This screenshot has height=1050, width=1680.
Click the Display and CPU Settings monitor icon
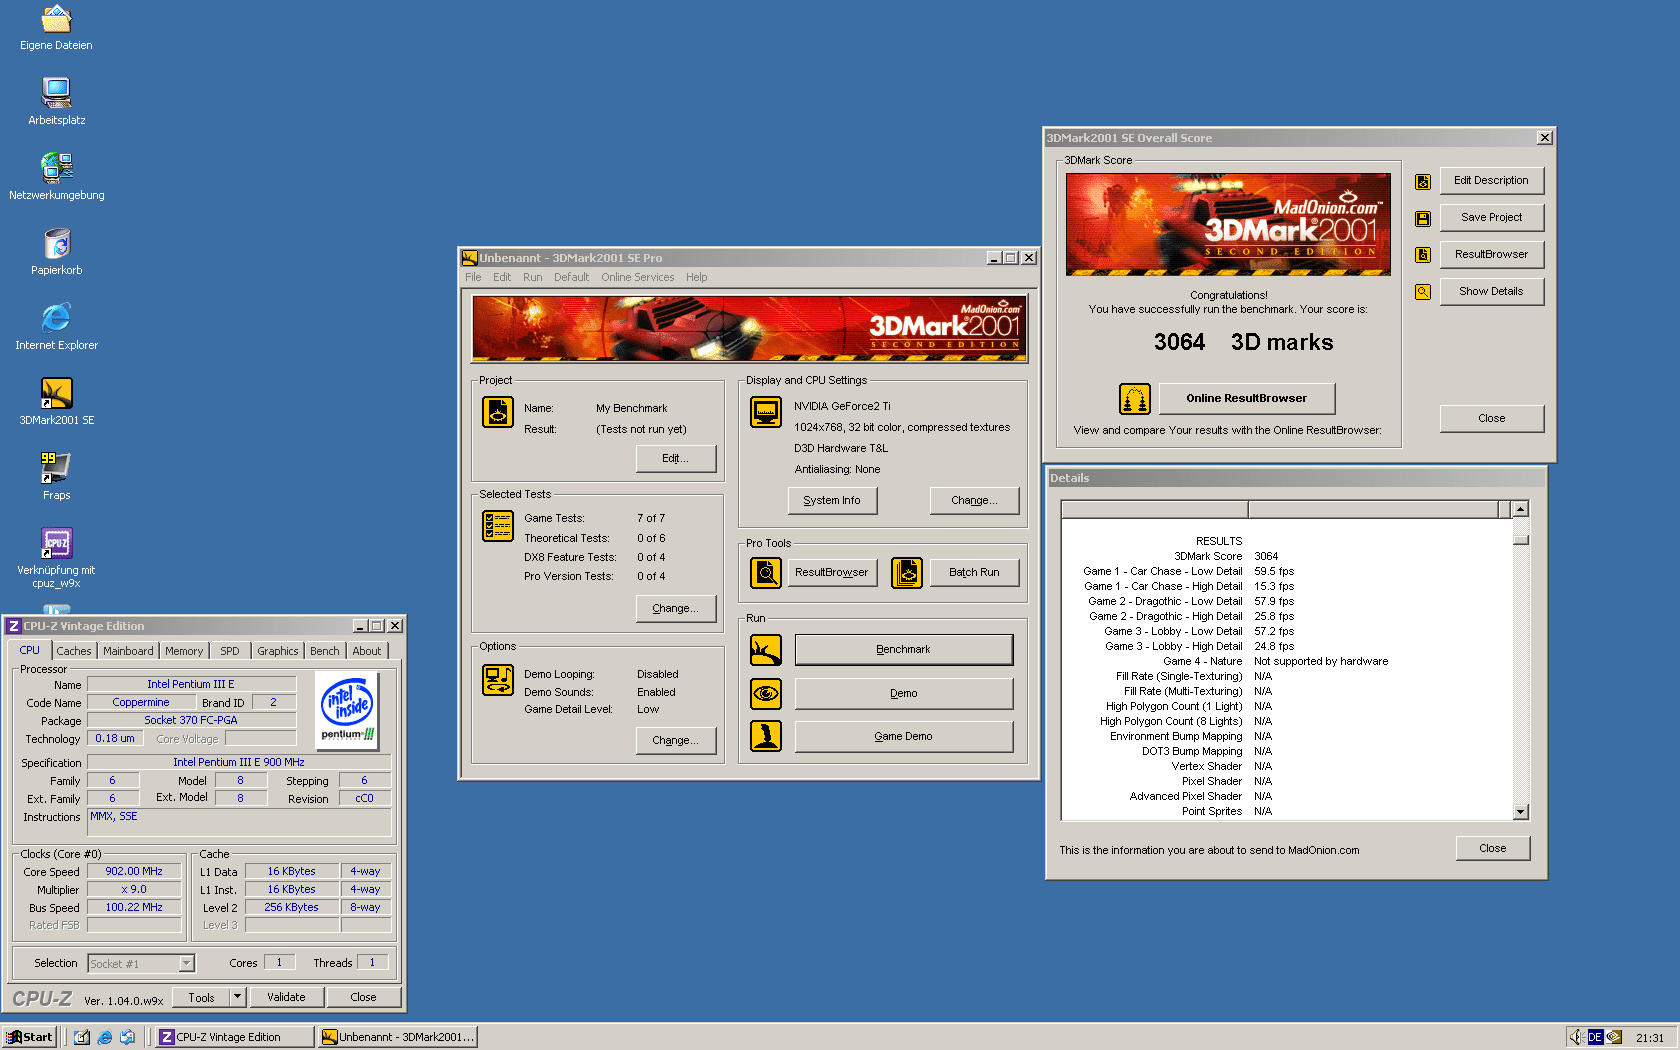[x=766, y=412]
